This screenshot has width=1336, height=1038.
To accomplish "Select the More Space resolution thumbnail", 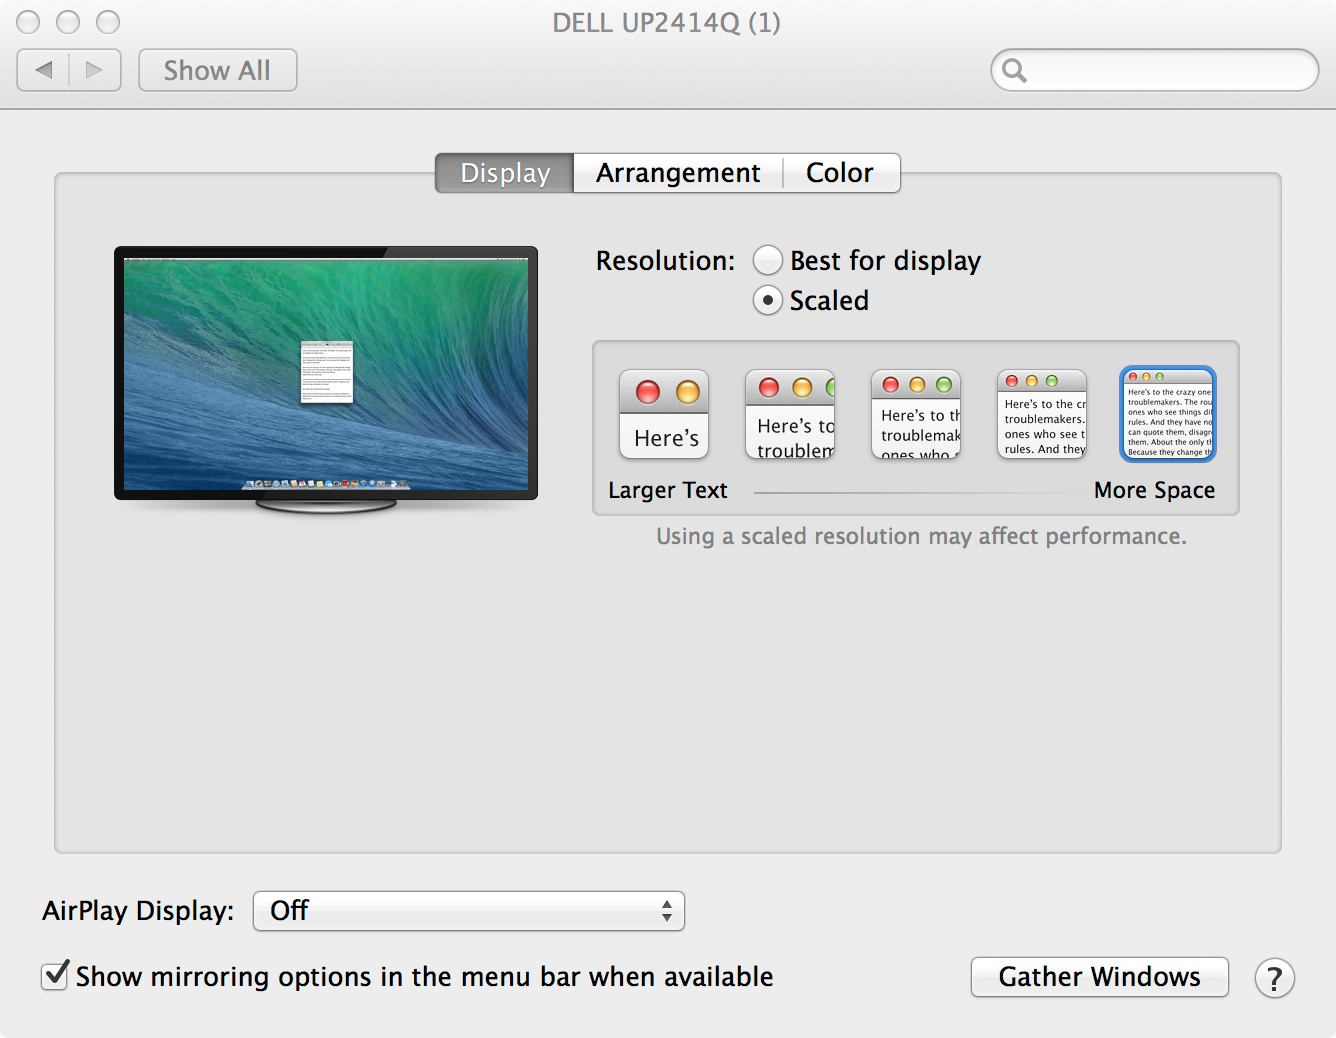I will 1168,414.
